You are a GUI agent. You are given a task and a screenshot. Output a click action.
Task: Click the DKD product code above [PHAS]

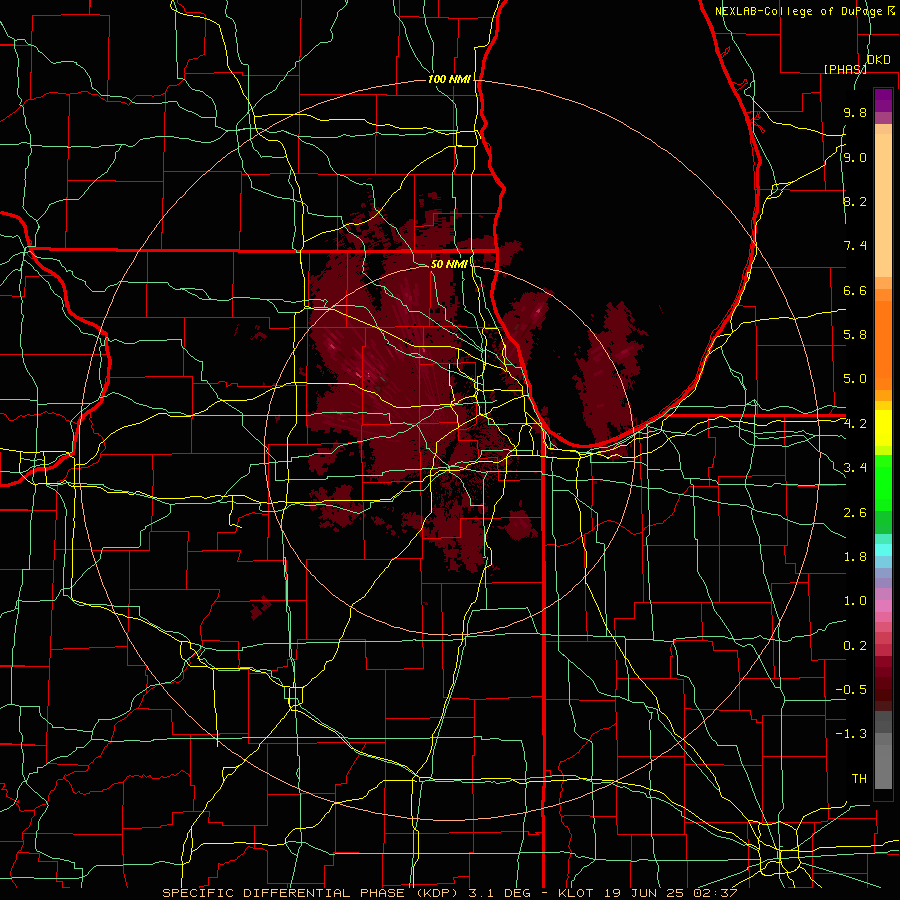pyautogui.click(x=878, y=60)
